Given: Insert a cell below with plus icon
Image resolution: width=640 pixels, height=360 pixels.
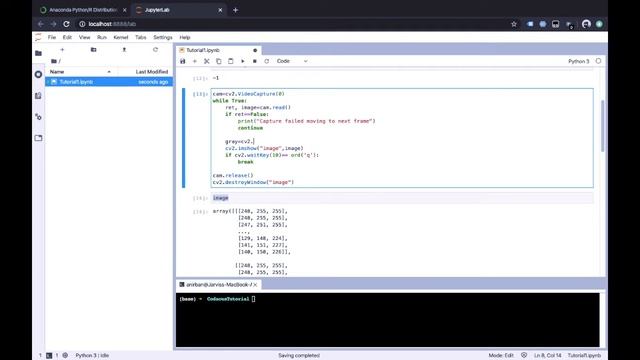Looking at the screenshot, I should coord(195,61).
